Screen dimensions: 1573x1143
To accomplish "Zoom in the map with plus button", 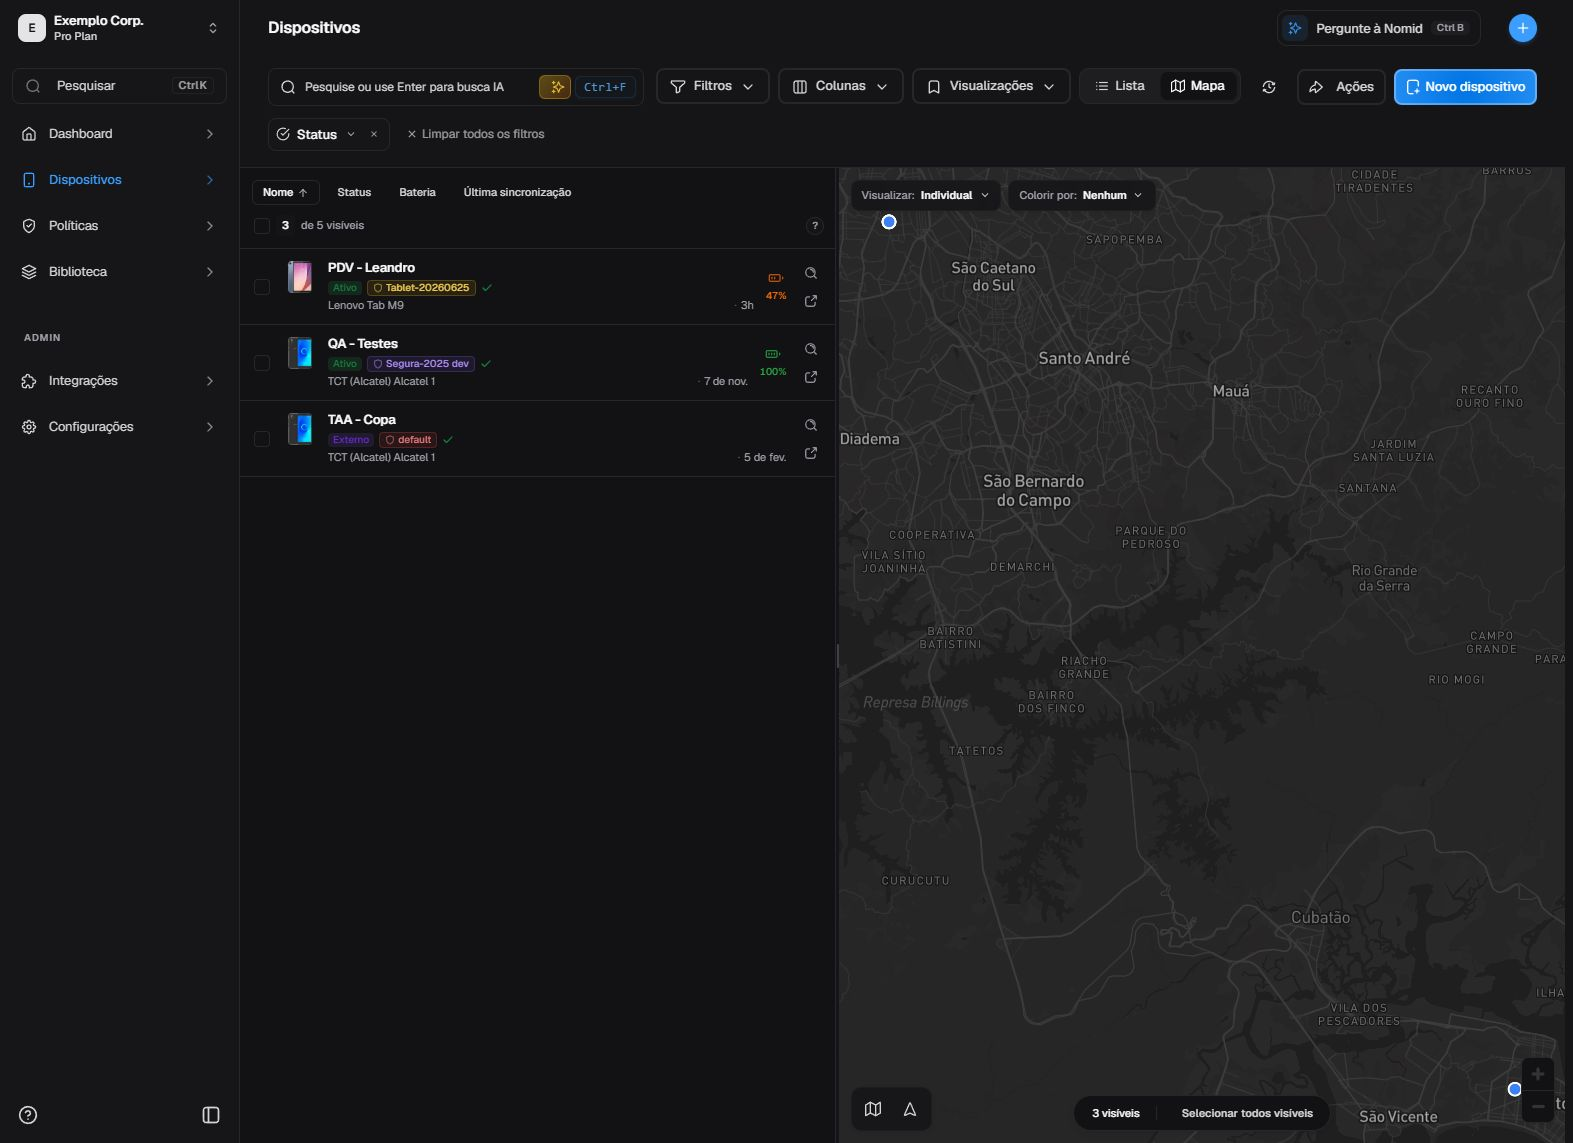I will click(1538, 1074).
